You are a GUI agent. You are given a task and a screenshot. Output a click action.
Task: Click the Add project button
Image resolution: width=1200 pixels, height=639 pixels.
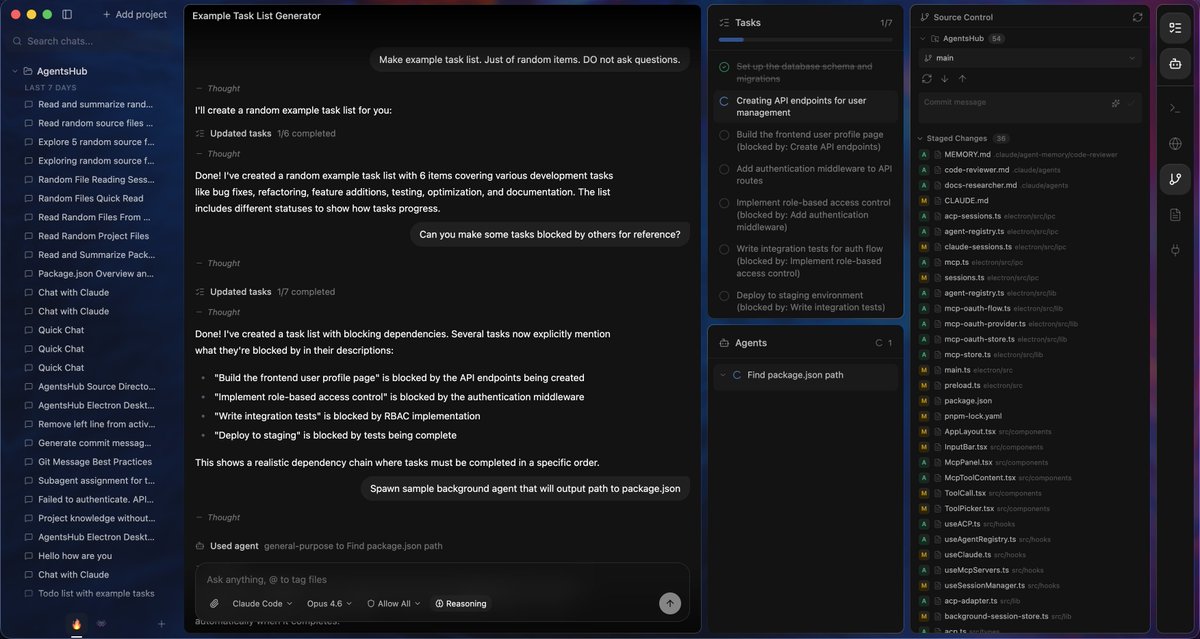pos(135,15)
